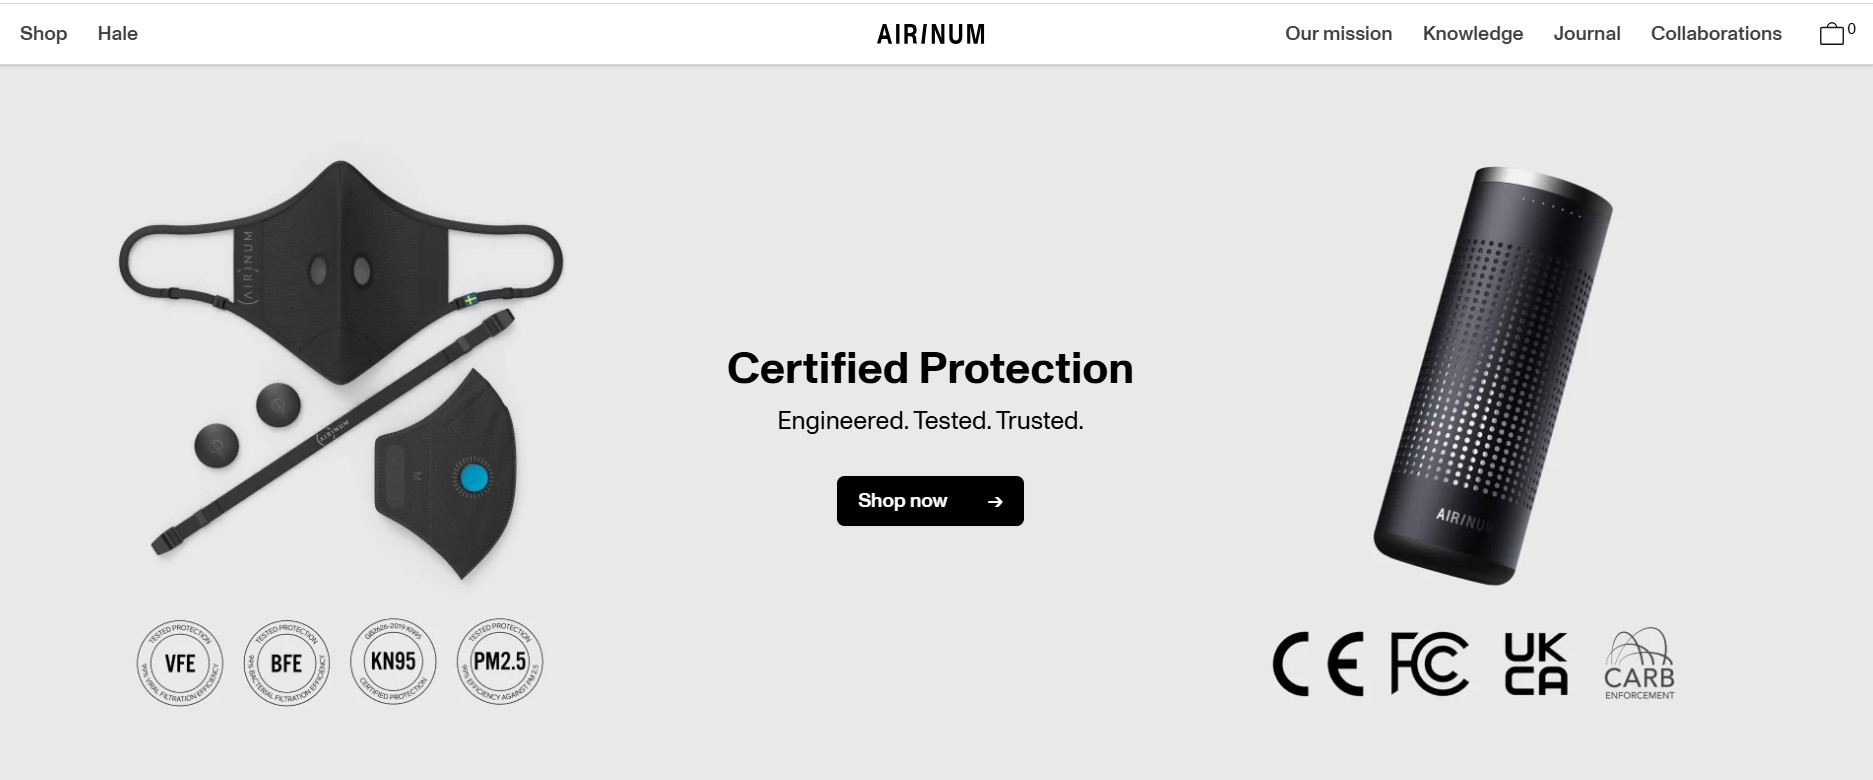The height and width of the screenshot is (780, 1873).
Task: Click the arrow inside Shop now button
Action: click(x=994, y=501)
